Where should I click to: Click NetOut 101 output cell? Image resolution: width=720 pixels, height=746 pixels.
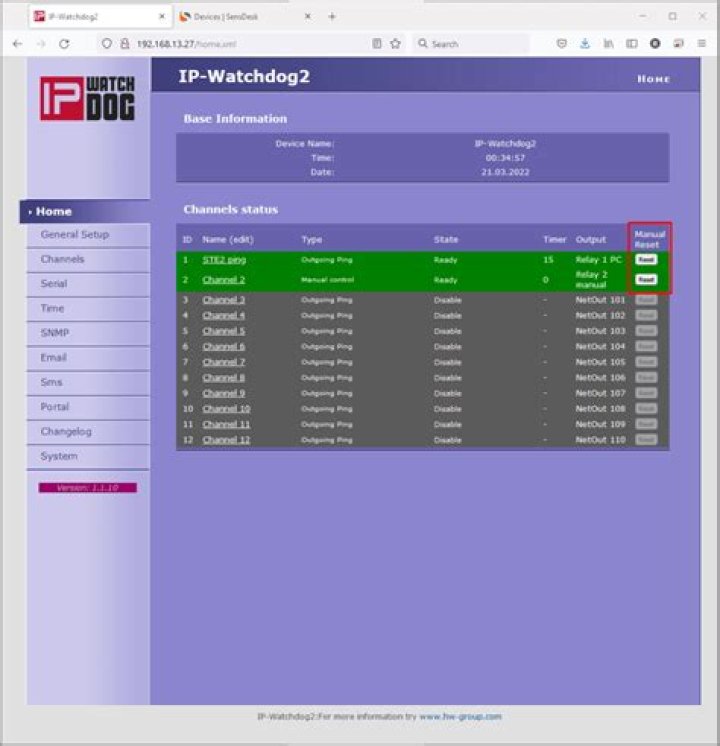tap(600, 300)
